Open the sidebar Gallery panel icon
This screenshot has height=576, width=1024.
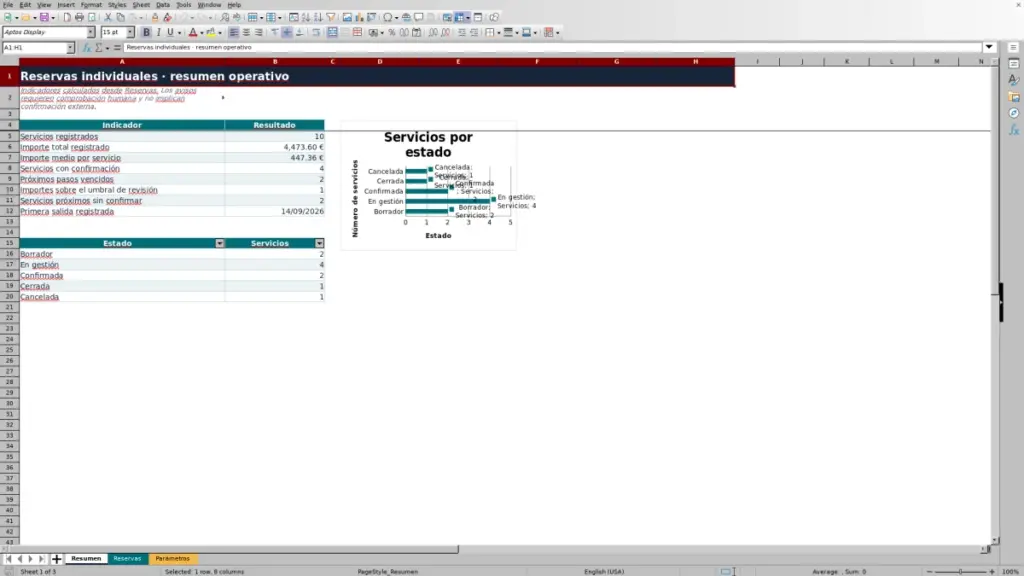pos(1014,97)
